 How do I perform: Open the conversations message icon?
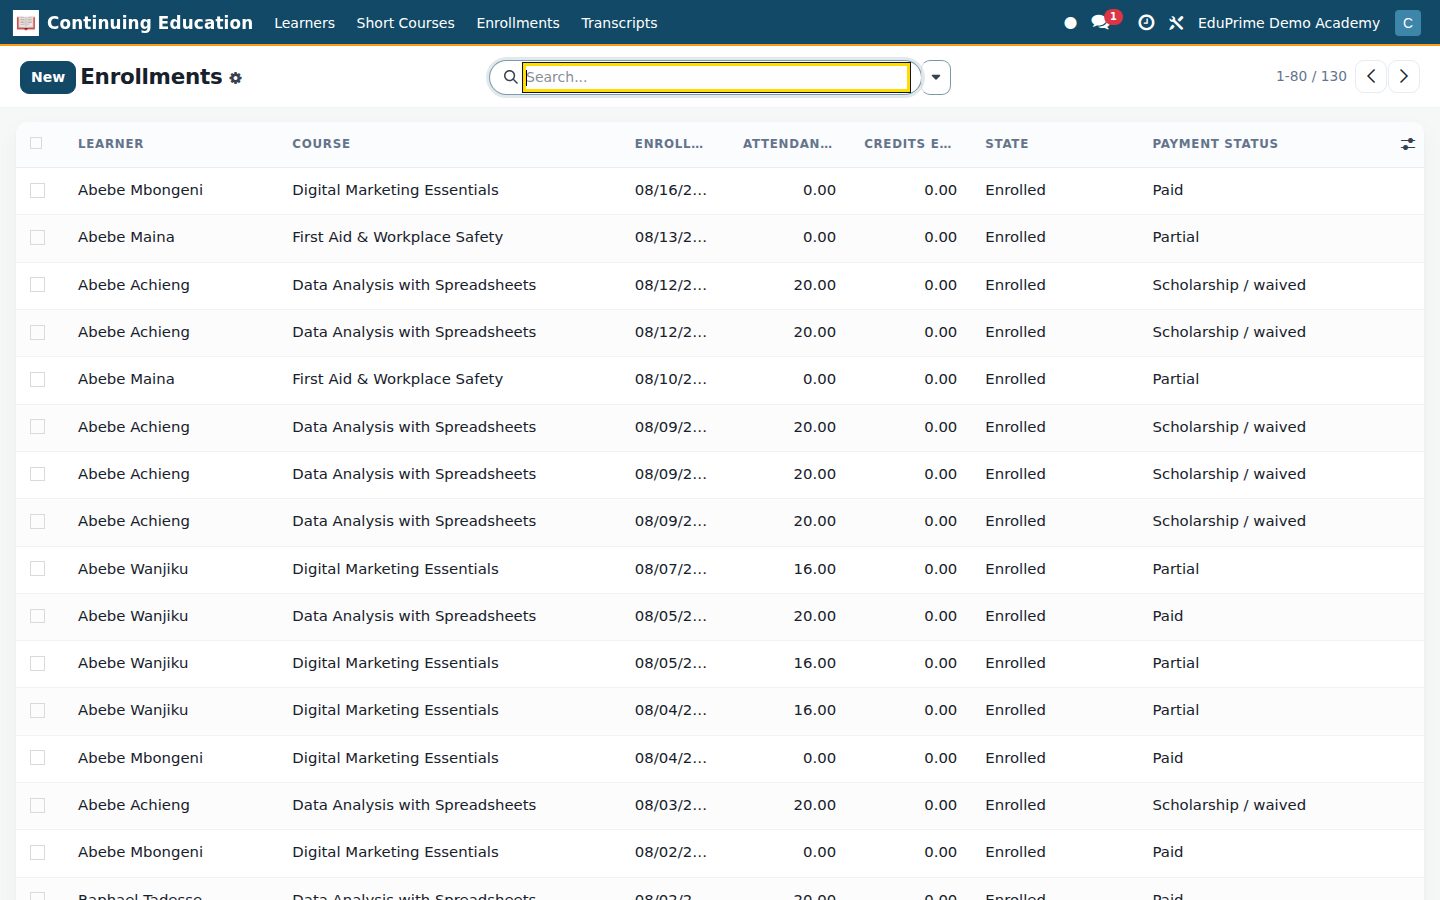click(x=1101, y=23)
